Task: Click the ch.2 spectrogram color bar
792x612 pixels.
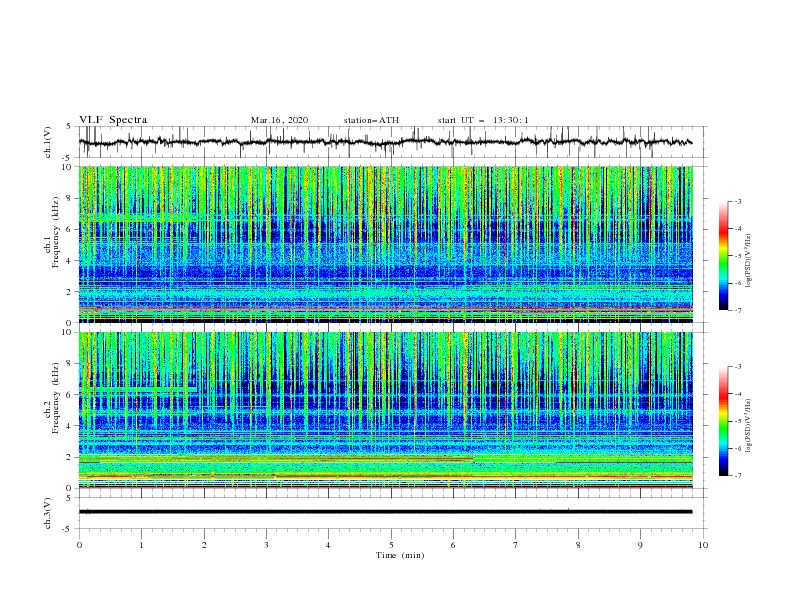Action: pos(724,421)
